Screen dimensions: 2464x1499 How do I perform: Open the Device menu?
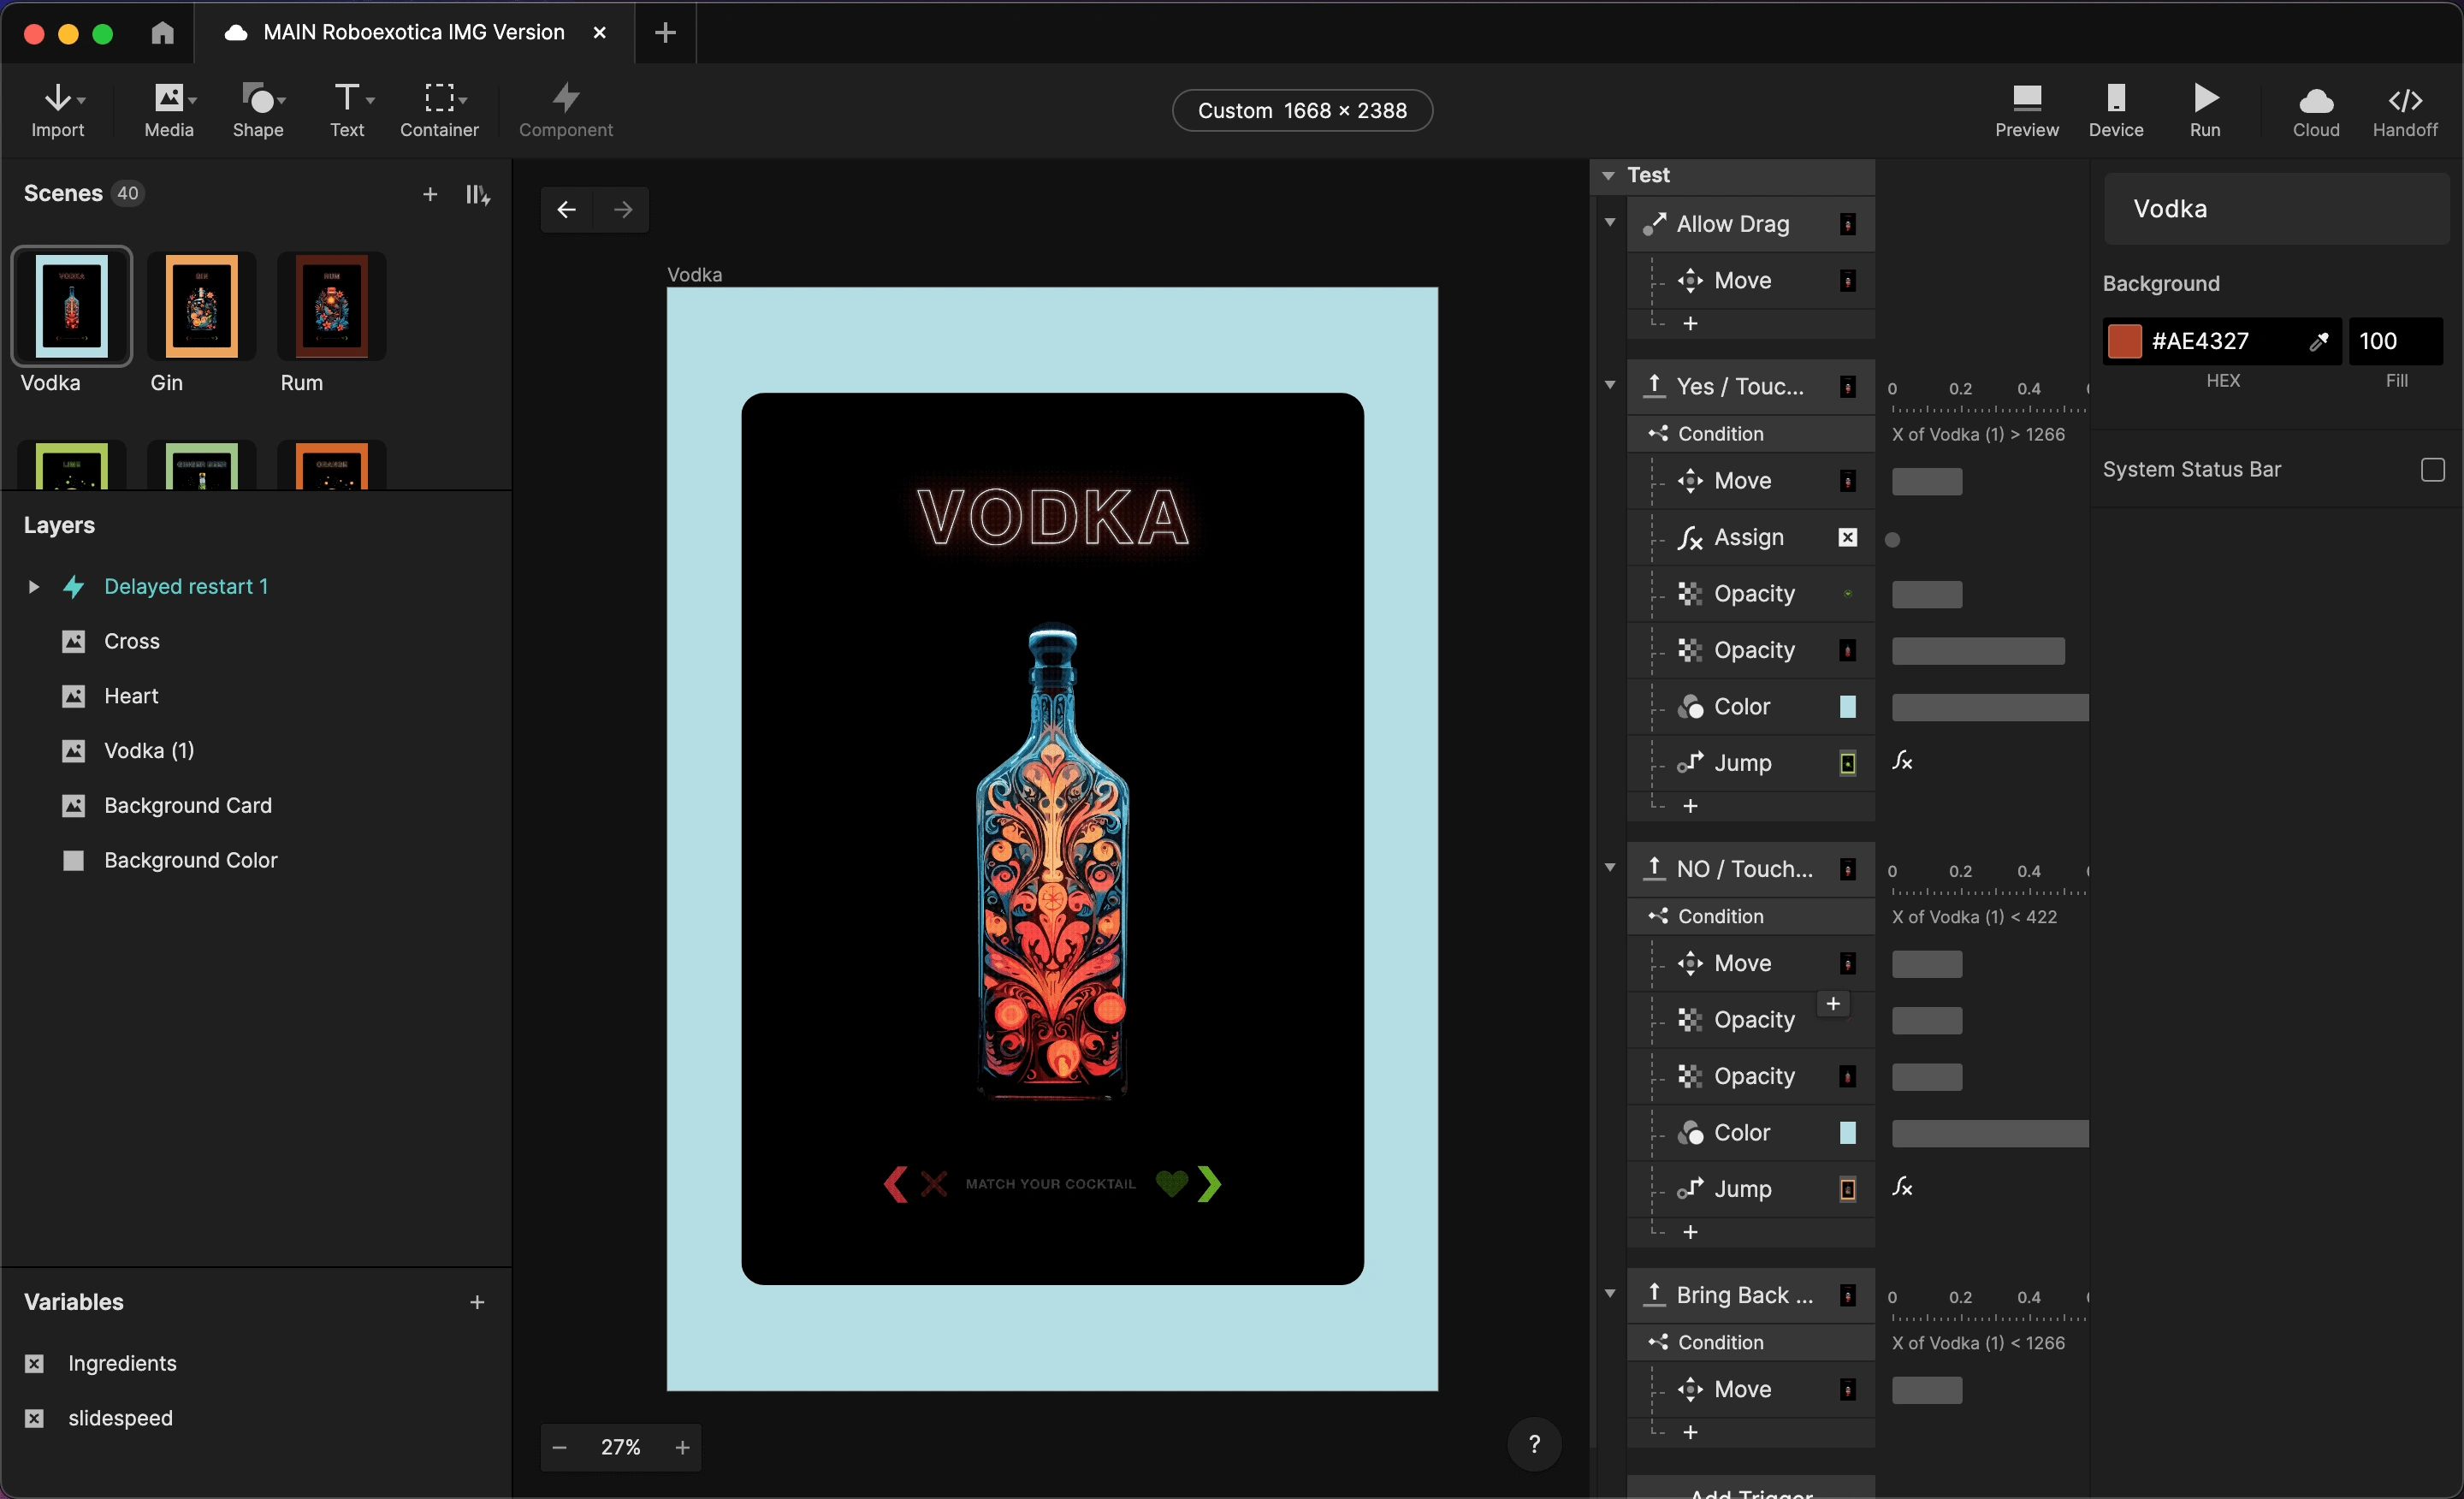(x=2116, y=110)
